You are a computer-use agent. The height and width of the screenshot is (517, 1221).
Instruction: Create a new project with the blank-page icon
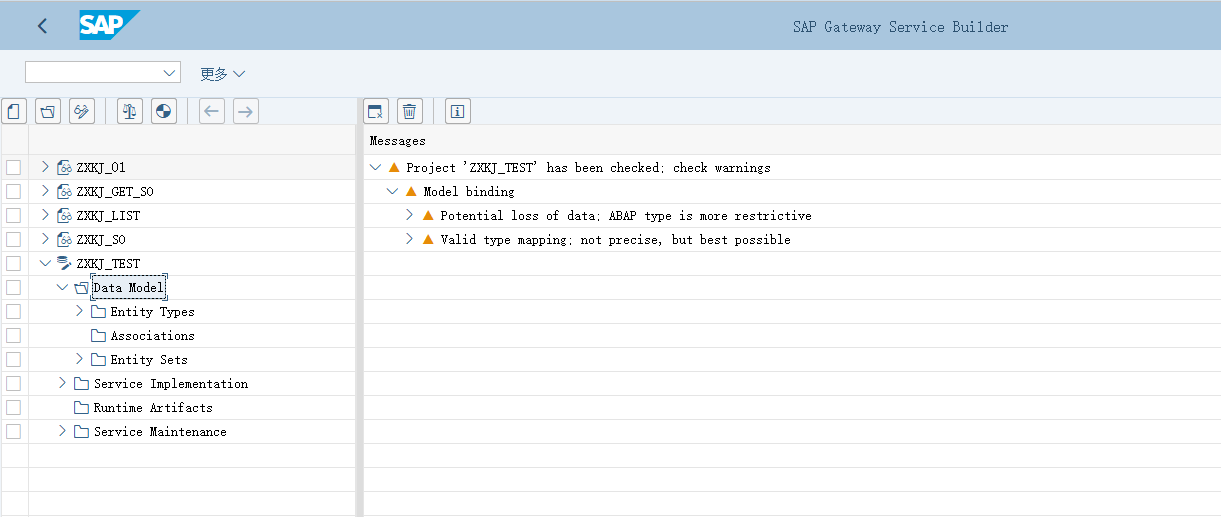14,111
